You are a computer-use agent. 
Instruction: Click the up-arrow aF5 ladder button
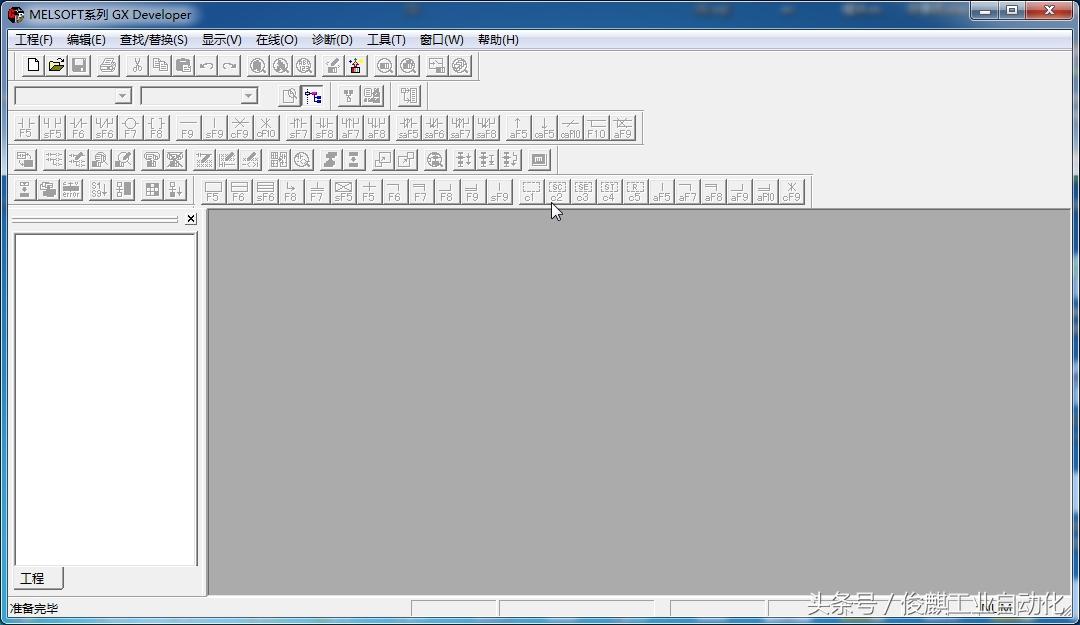point(518,127)
